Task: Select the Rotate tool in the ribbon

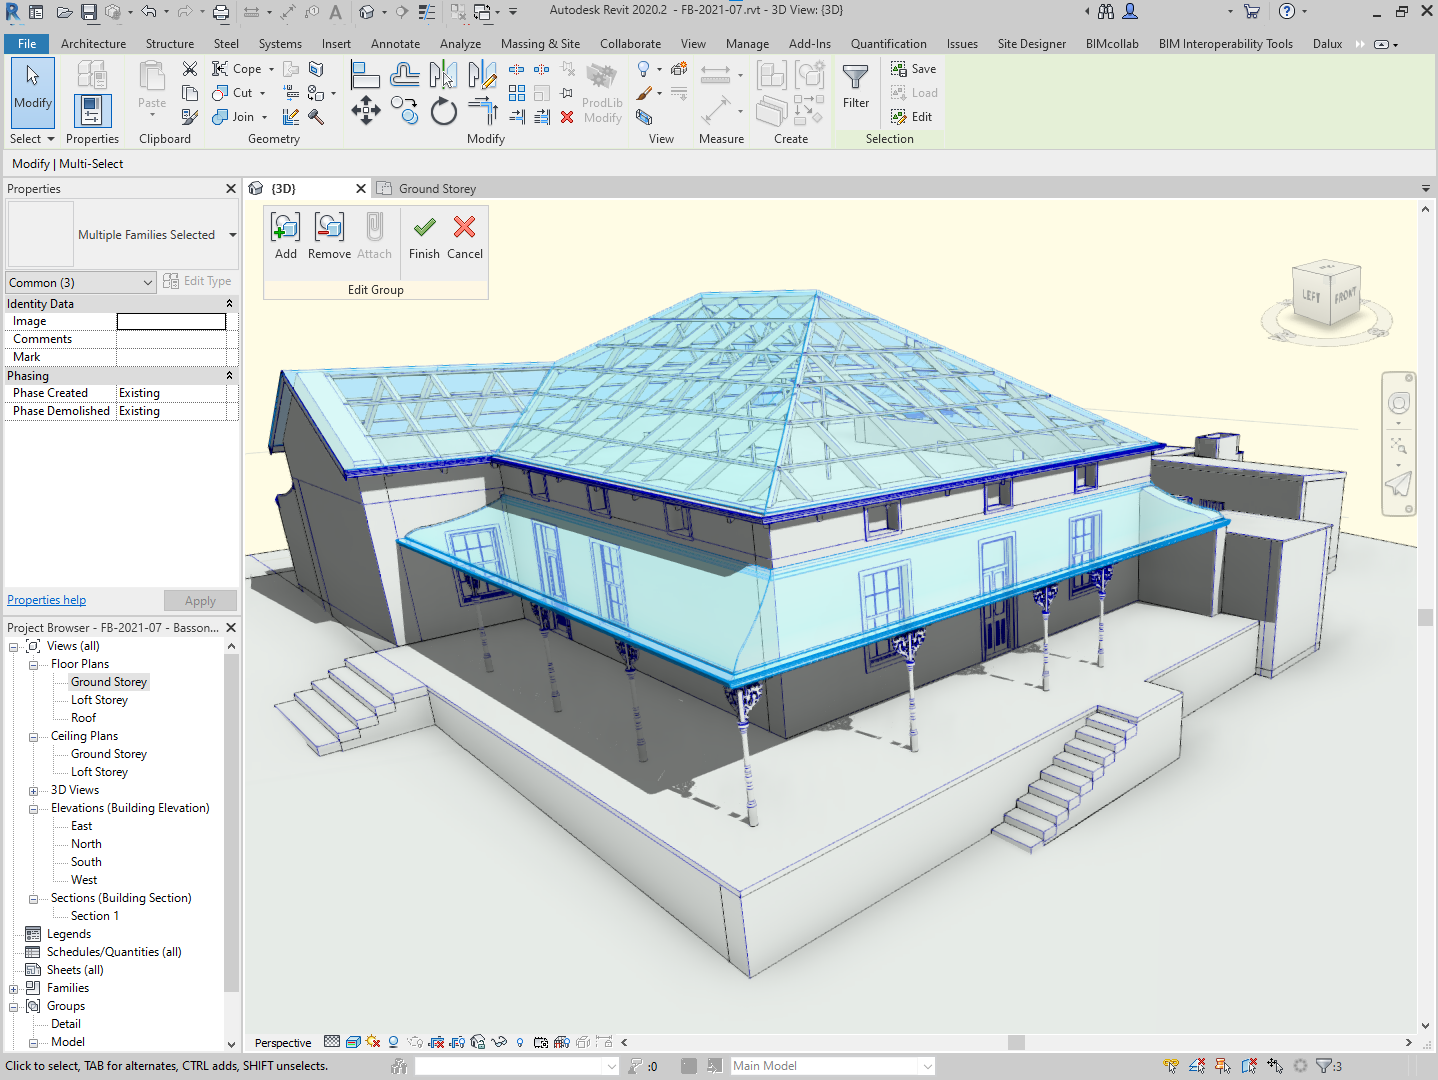Action: pos(444,111)
